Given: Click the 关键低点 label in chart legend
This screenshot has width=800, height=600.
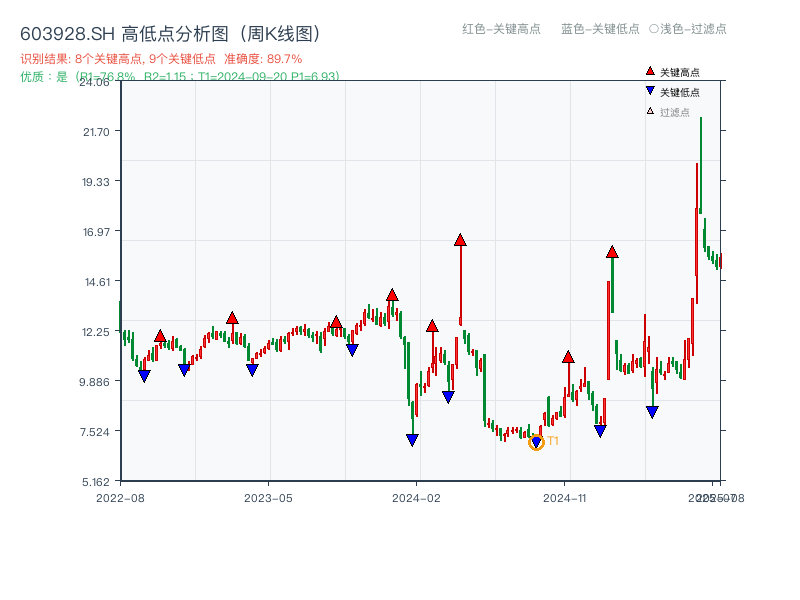Looking at the screenshot, I should pos(680,92).
